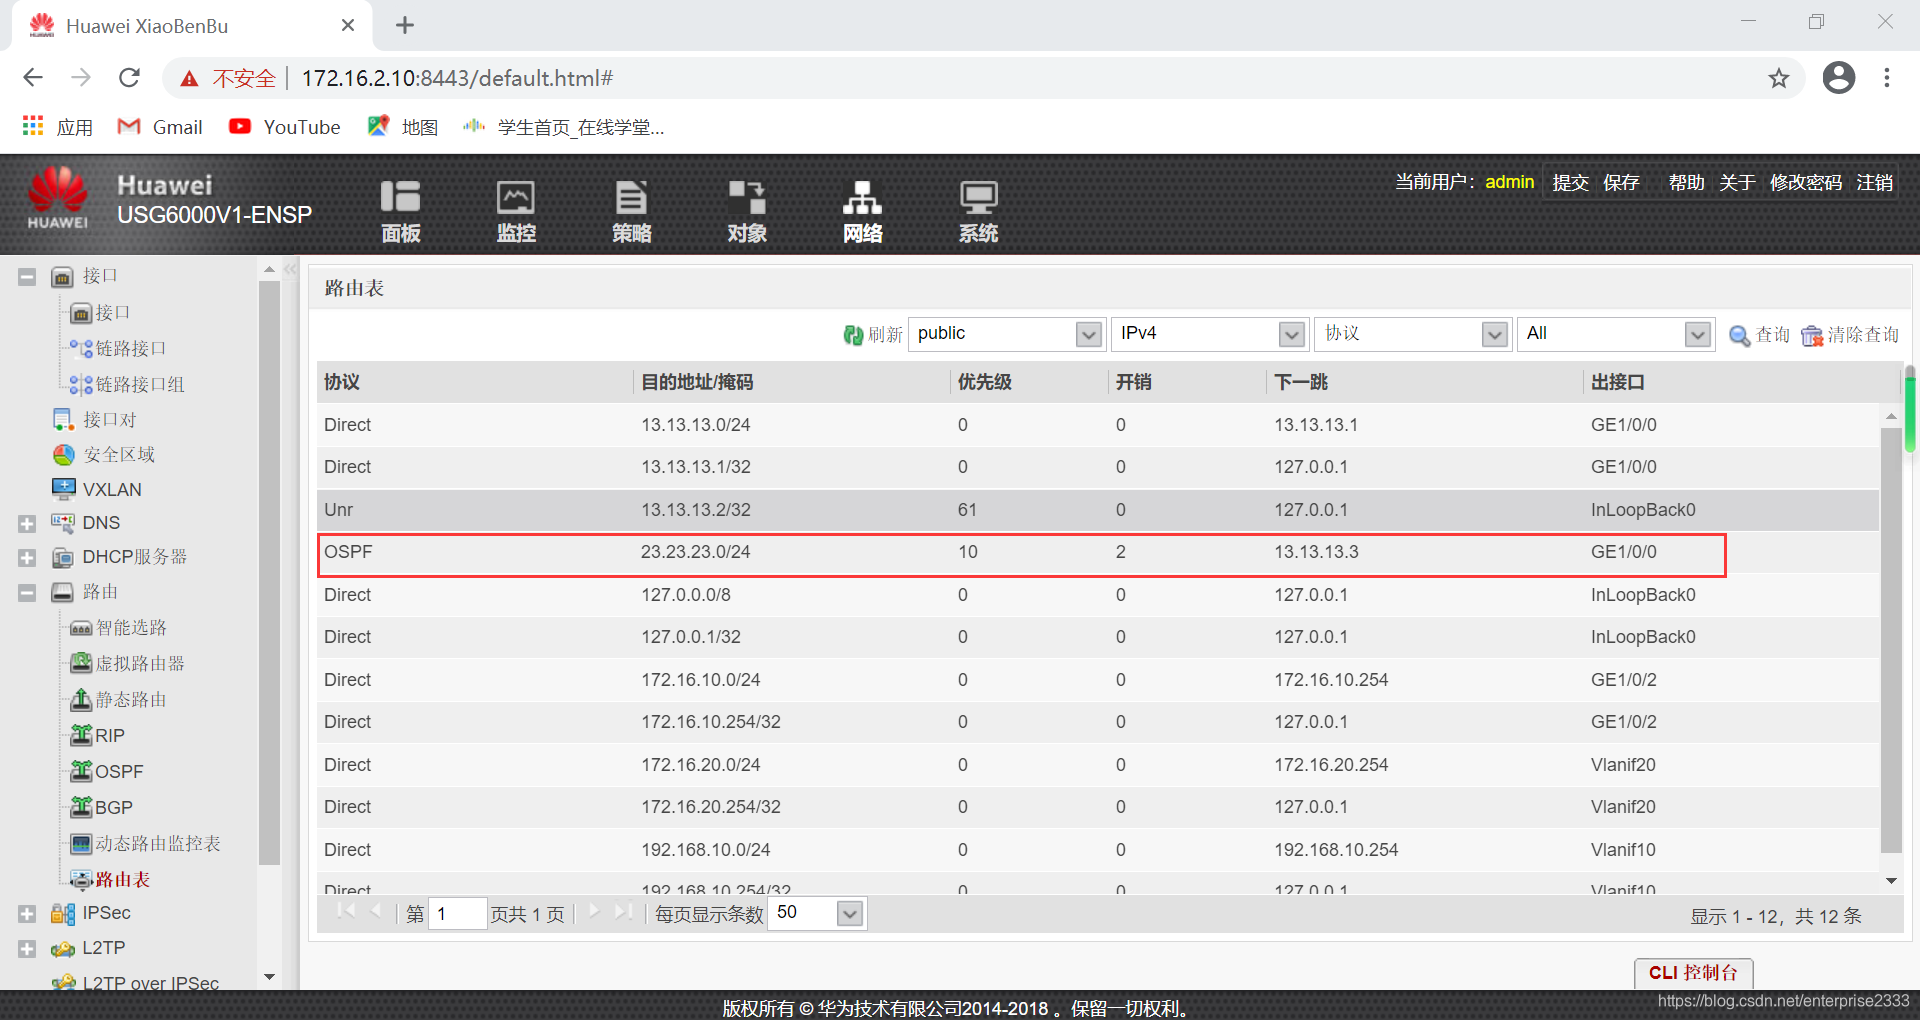
Task: Click the 刷新 refresh icon
Action: coord(853,335)
